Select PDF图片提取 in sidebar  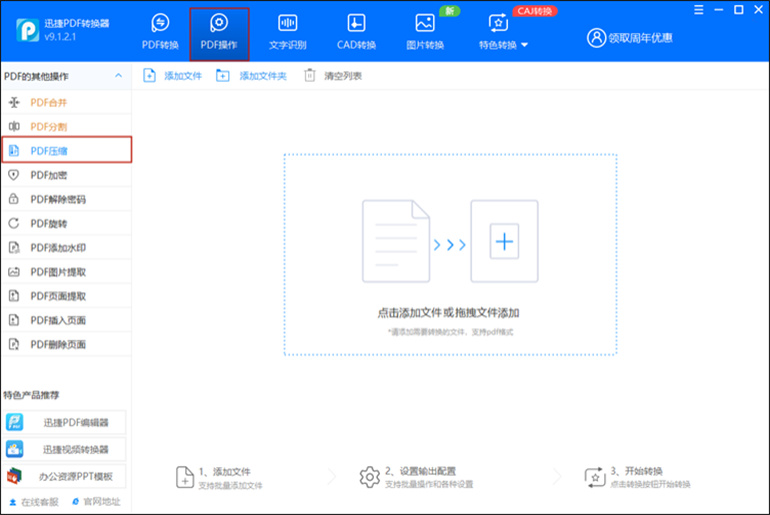tap(66, 271)
